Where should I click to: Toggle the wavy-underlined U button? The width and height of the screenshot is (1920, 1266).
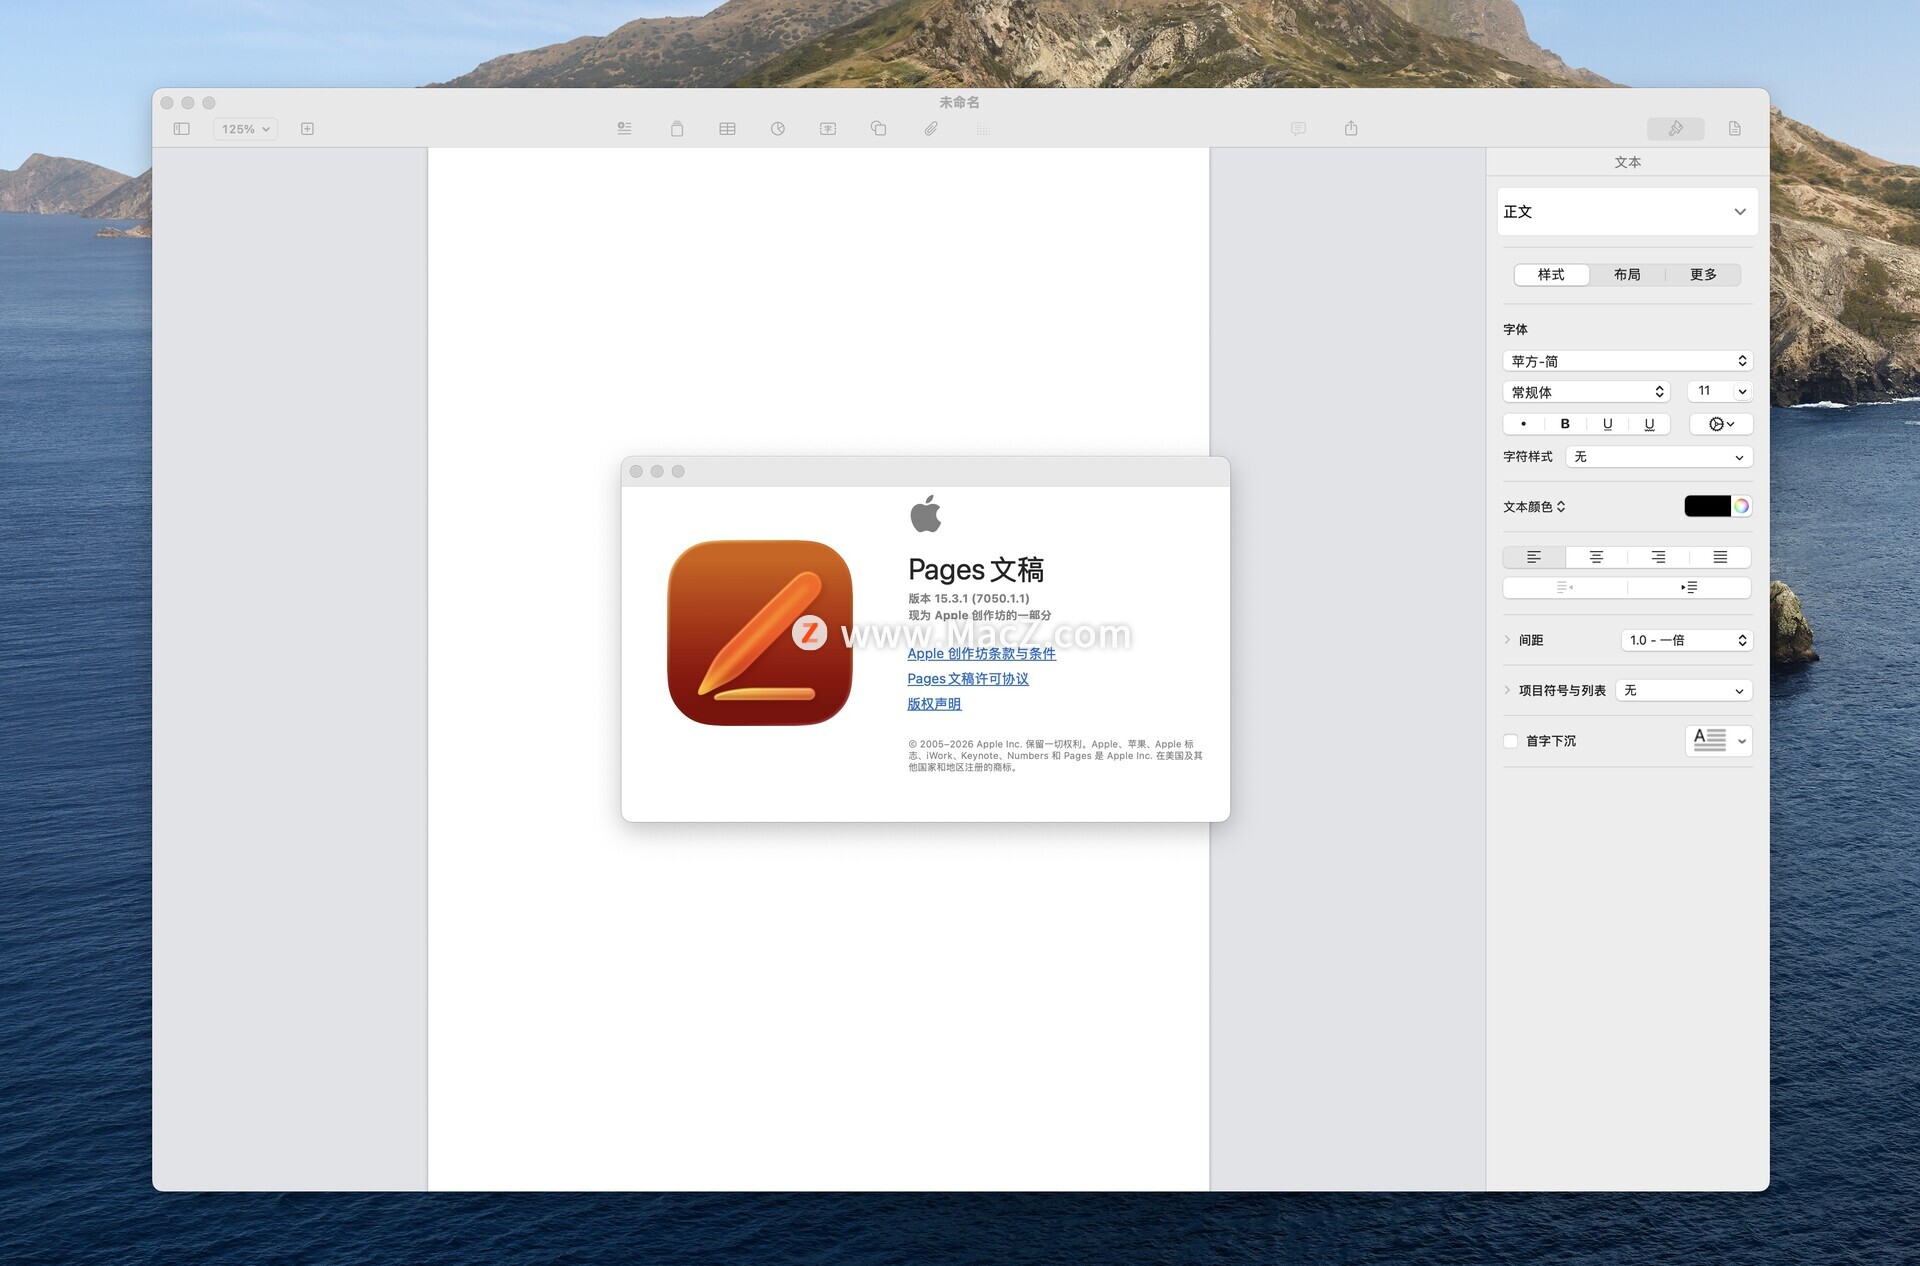click(1649, 424)
